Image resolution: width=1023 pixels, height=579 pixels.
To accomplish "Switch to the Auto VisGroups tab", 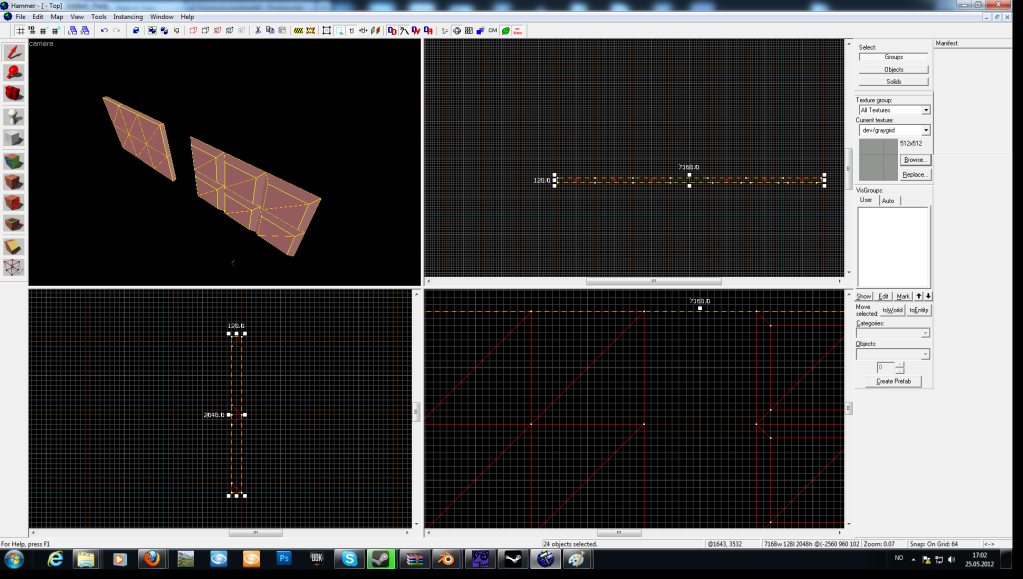I will pyautogui.click(x=888, y=200).
